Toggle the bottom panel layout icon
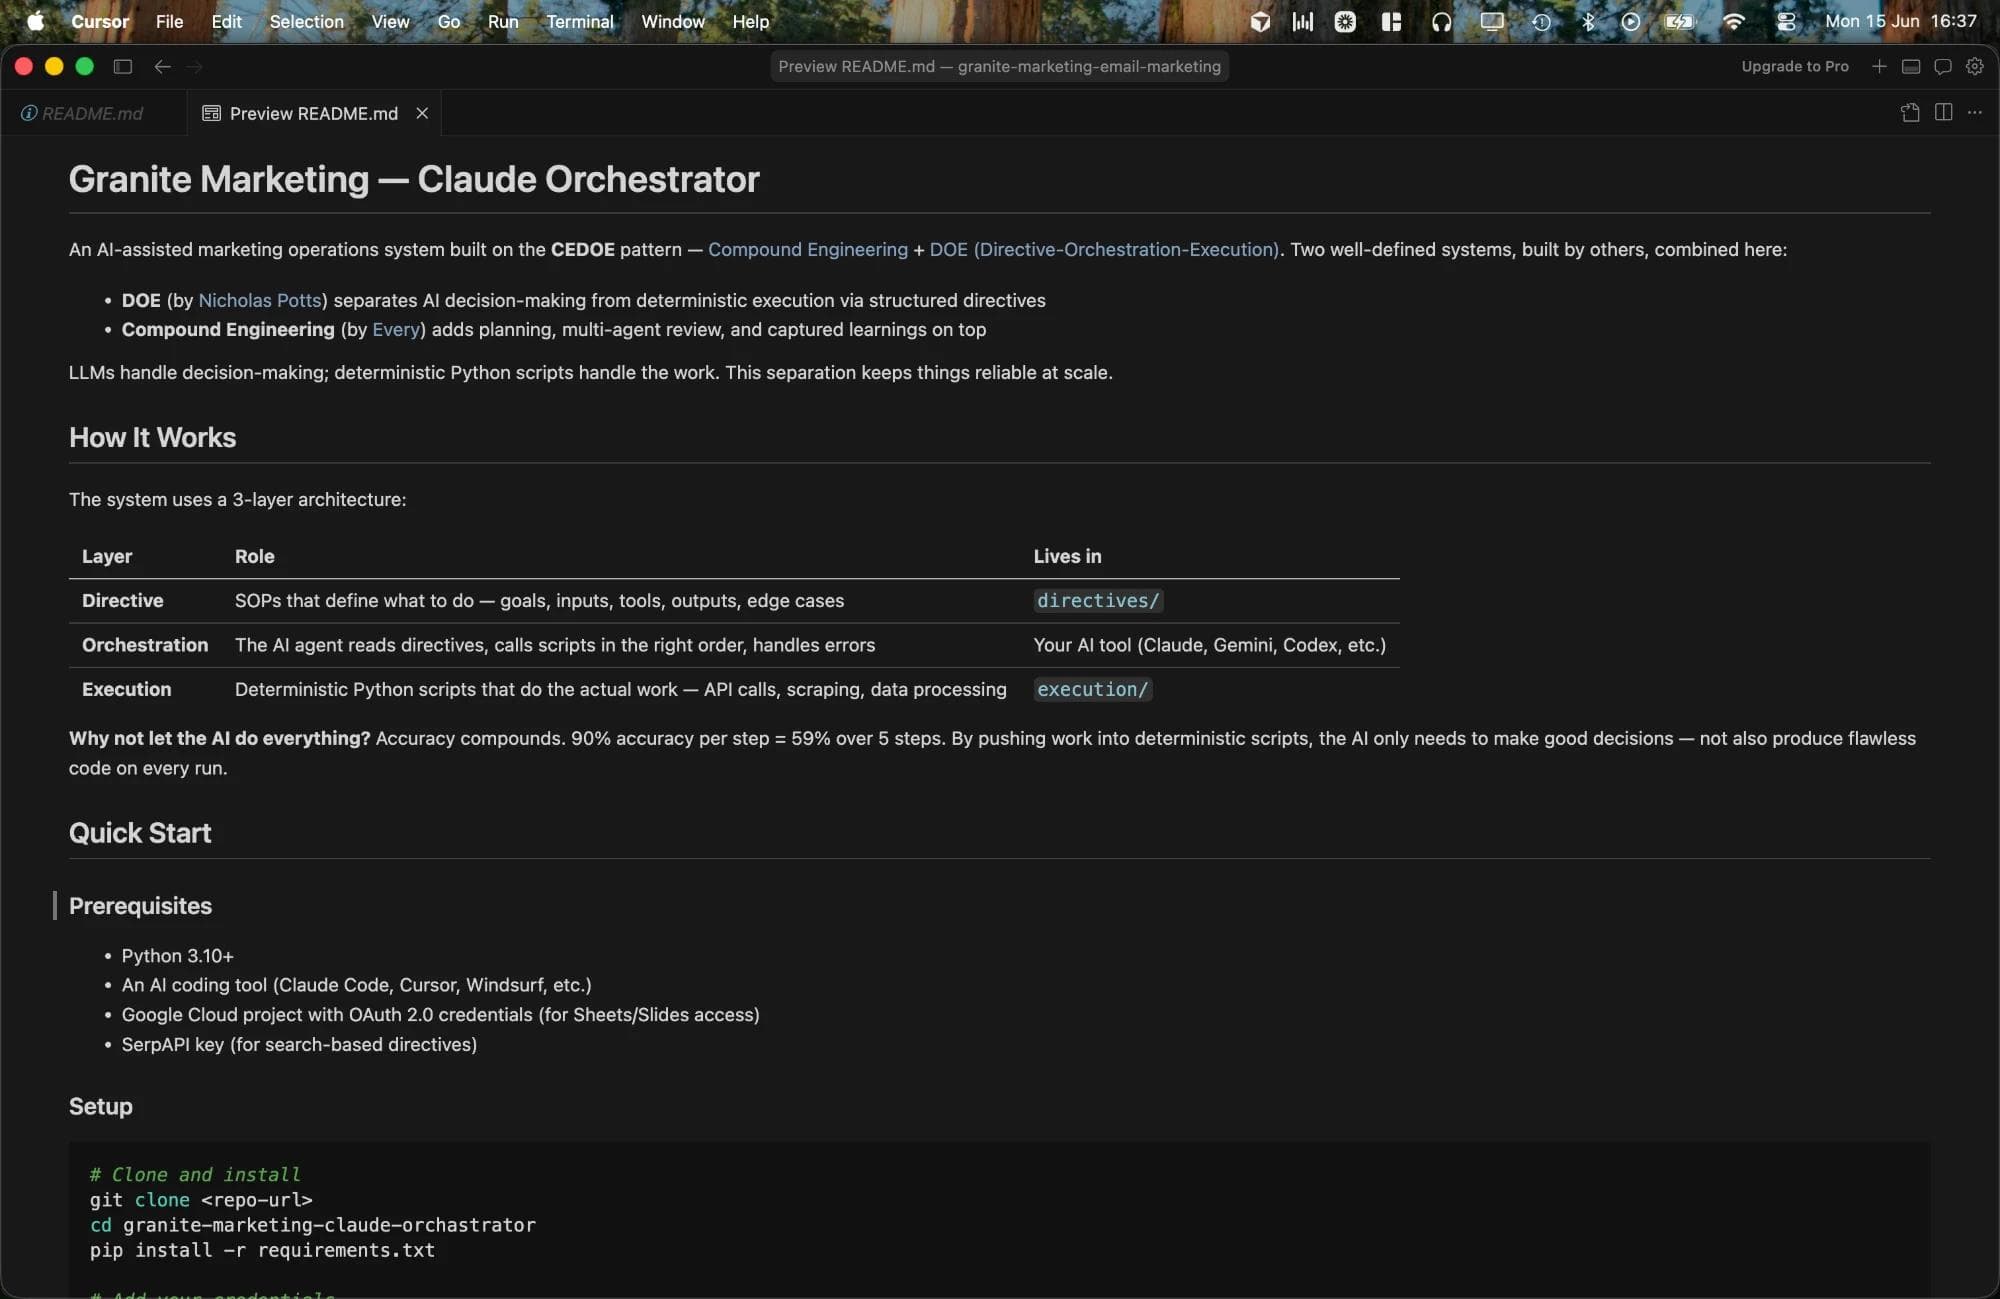 coord(1911,66)
